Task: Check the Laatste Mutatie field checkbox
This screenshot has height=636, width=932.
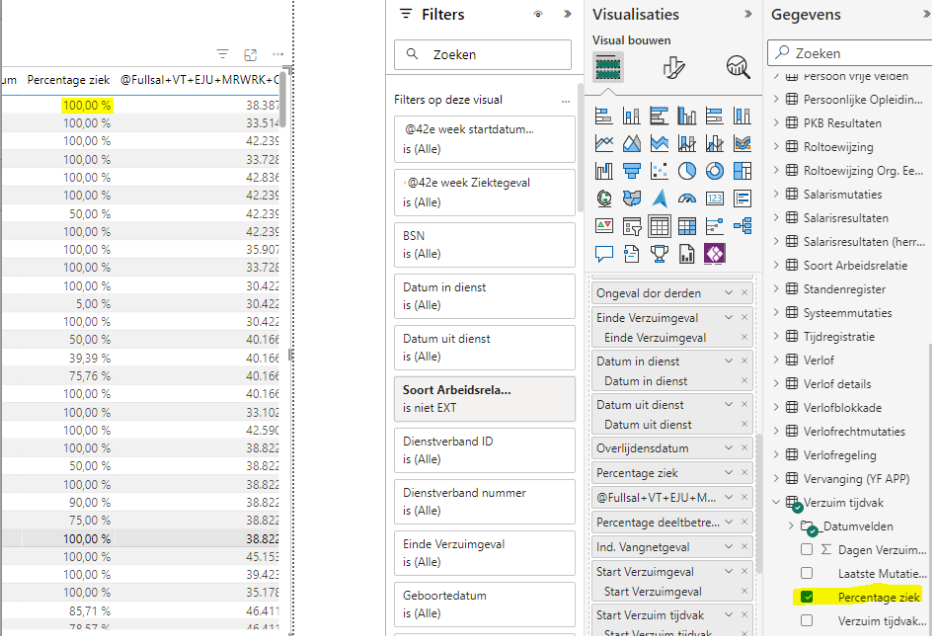Action: 807,573
